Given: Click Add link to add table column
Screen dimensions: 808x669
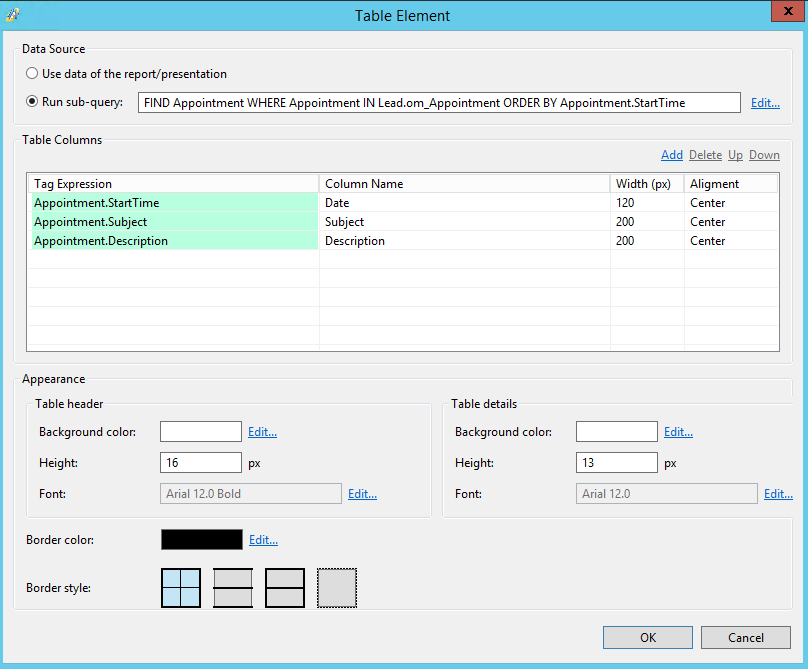Looking at the screenshot, I should coord(672,155).
